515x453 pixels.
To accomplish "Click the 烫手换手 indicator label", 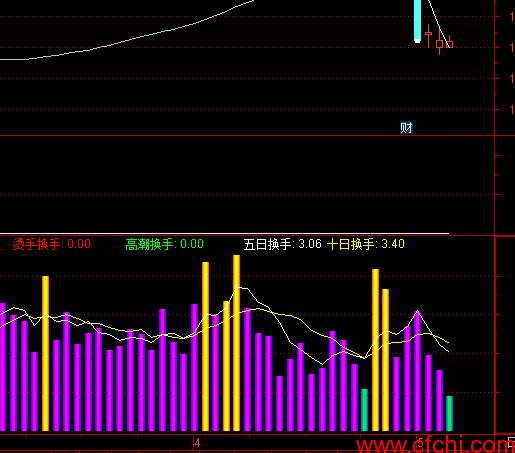I will [x=51, y=244].
